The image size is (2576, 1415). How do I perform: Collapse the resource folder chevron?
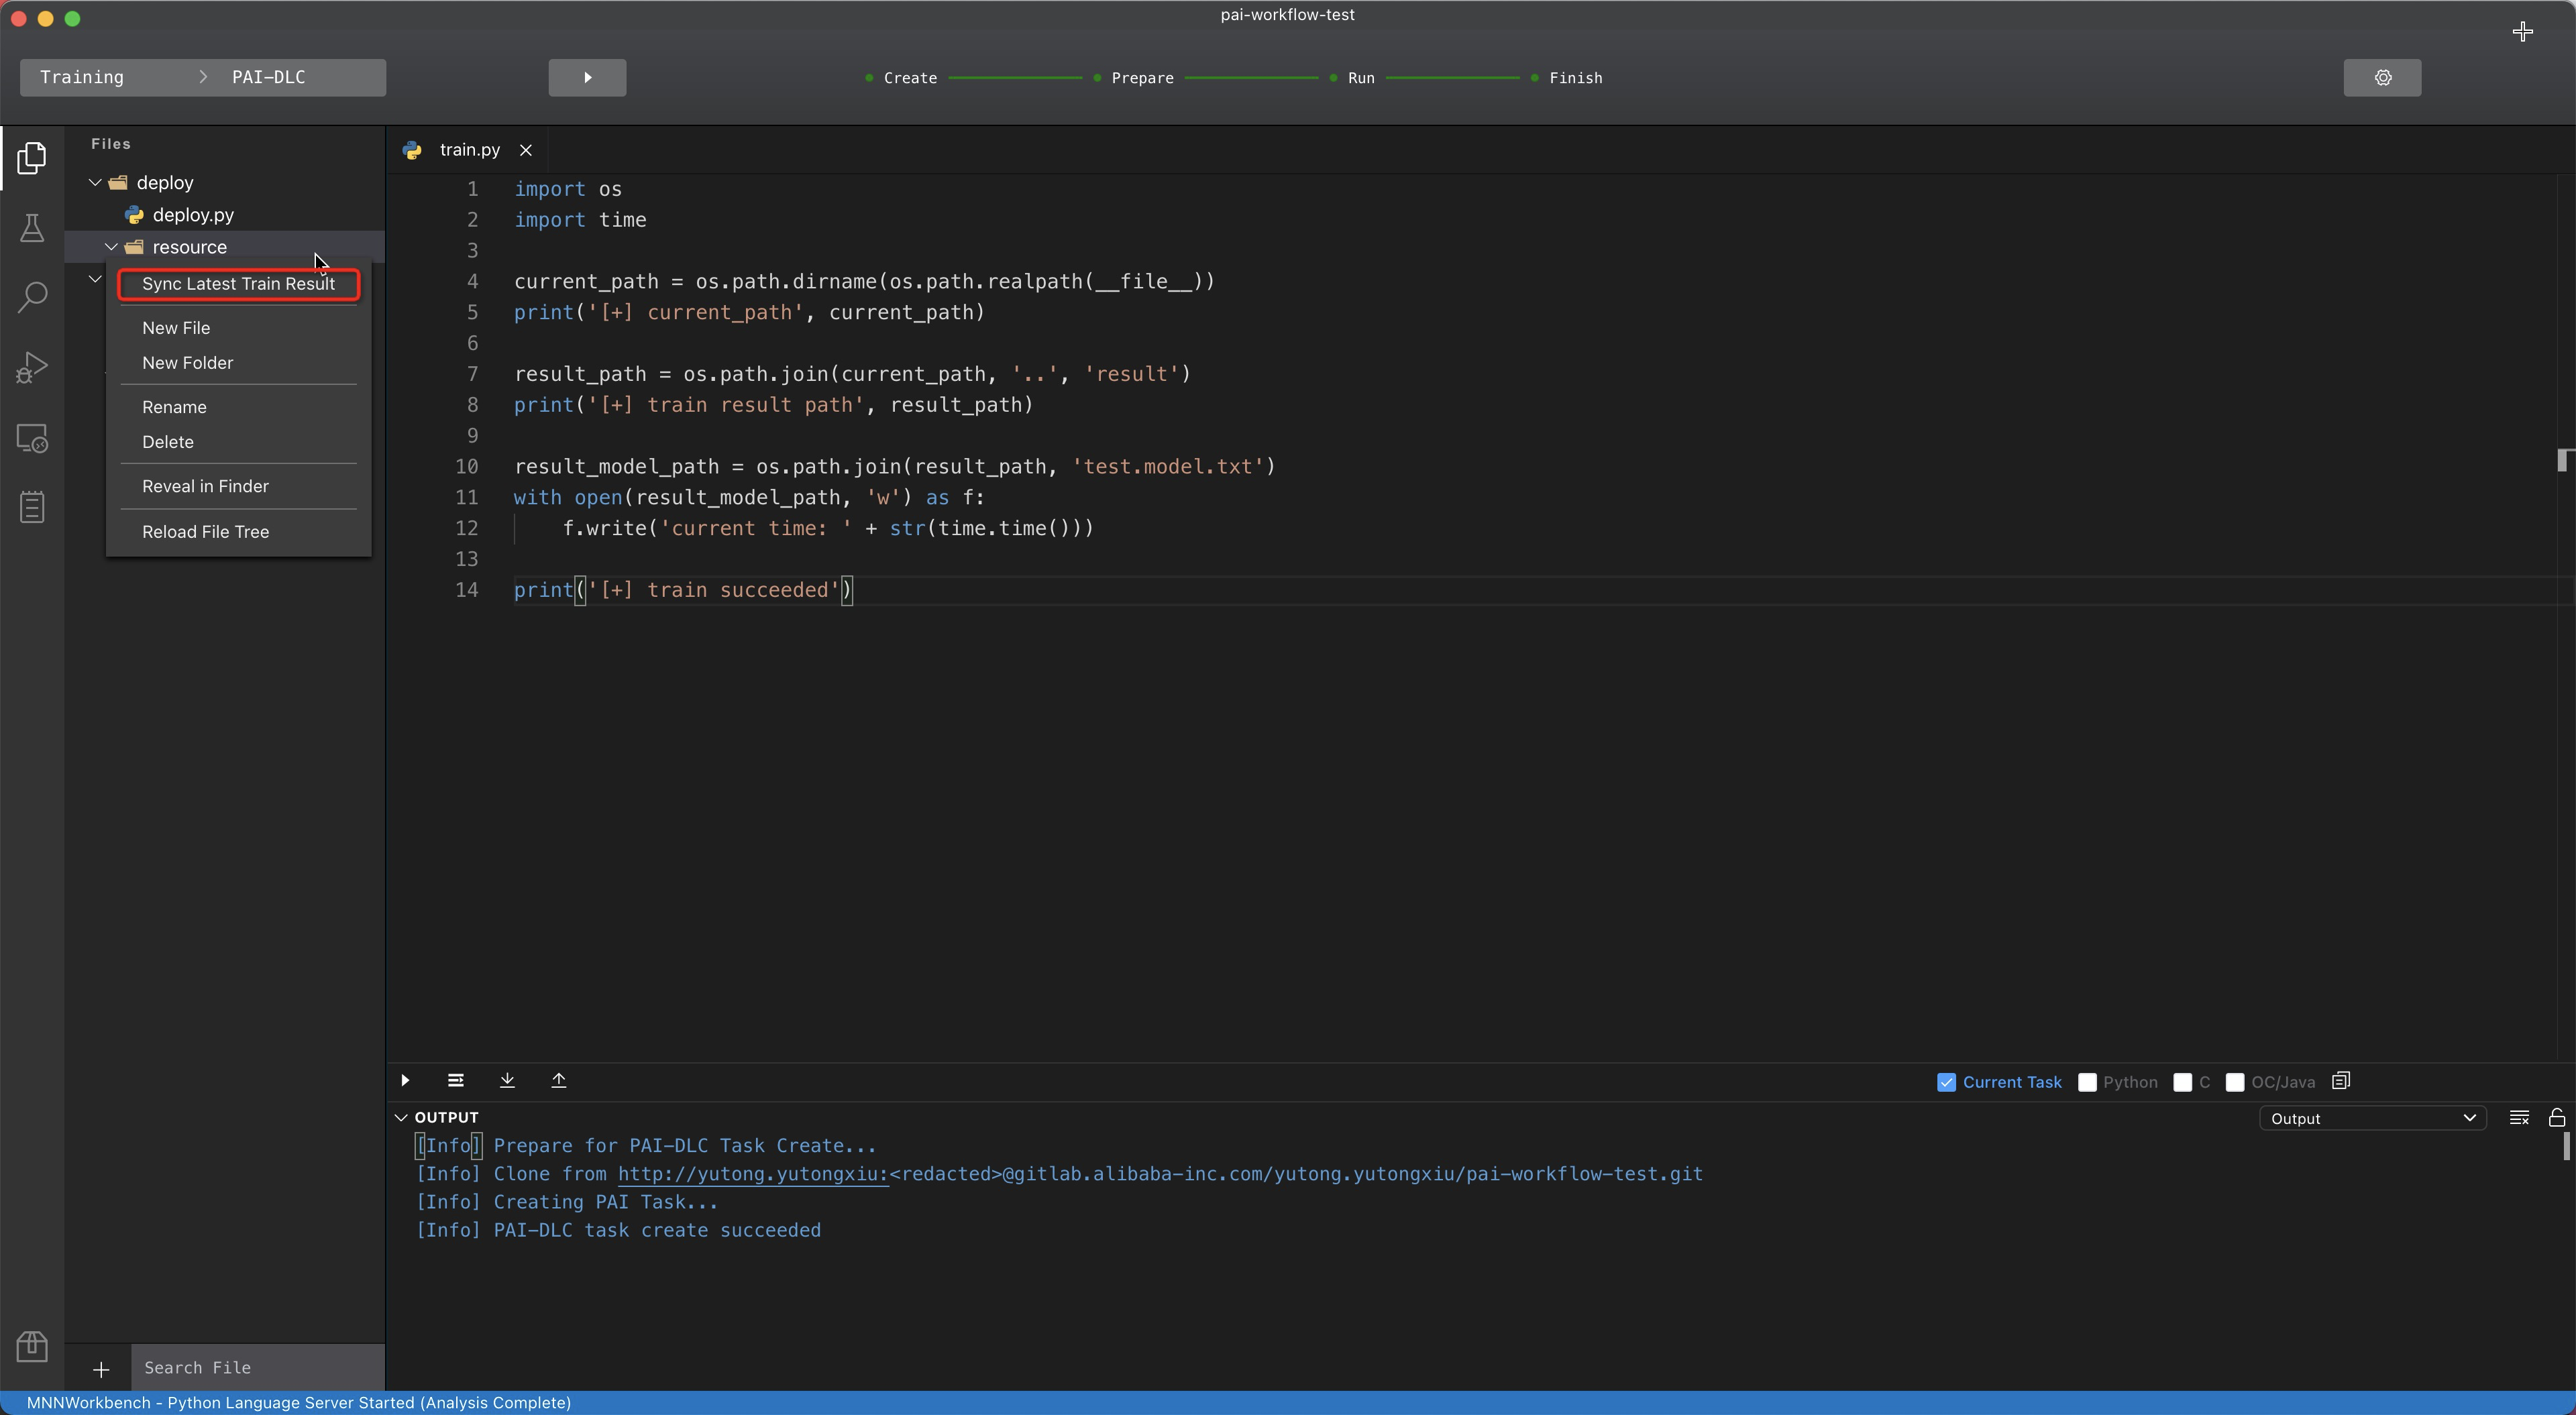click(112, 247)
